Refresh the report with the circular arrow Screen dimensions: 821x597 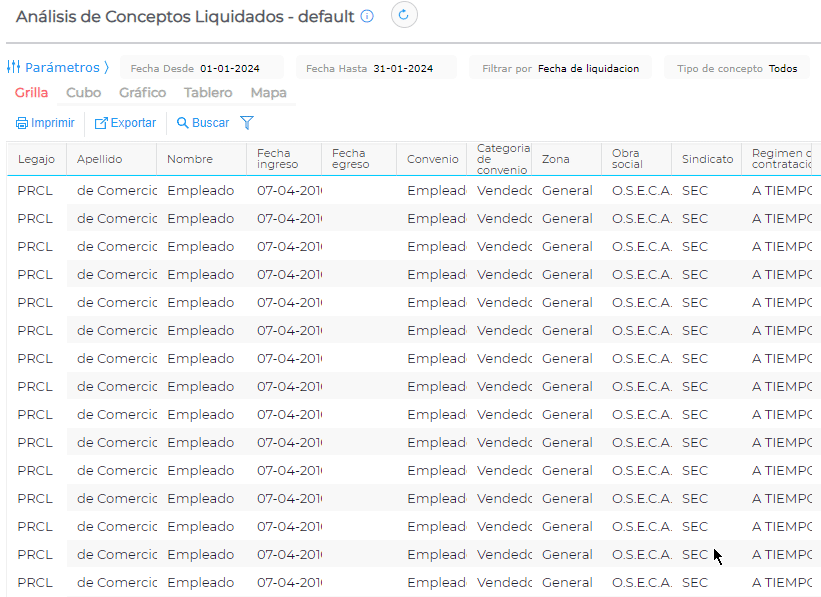(404, 15)
